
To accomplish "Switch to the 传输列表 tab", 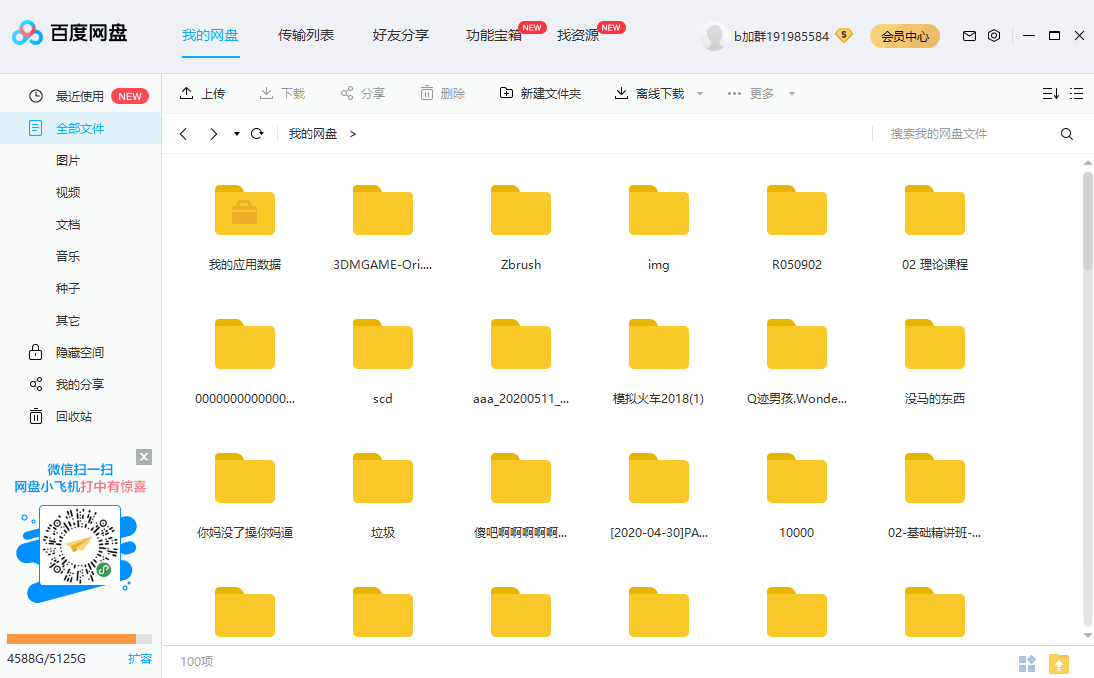I will click(306, 36).
